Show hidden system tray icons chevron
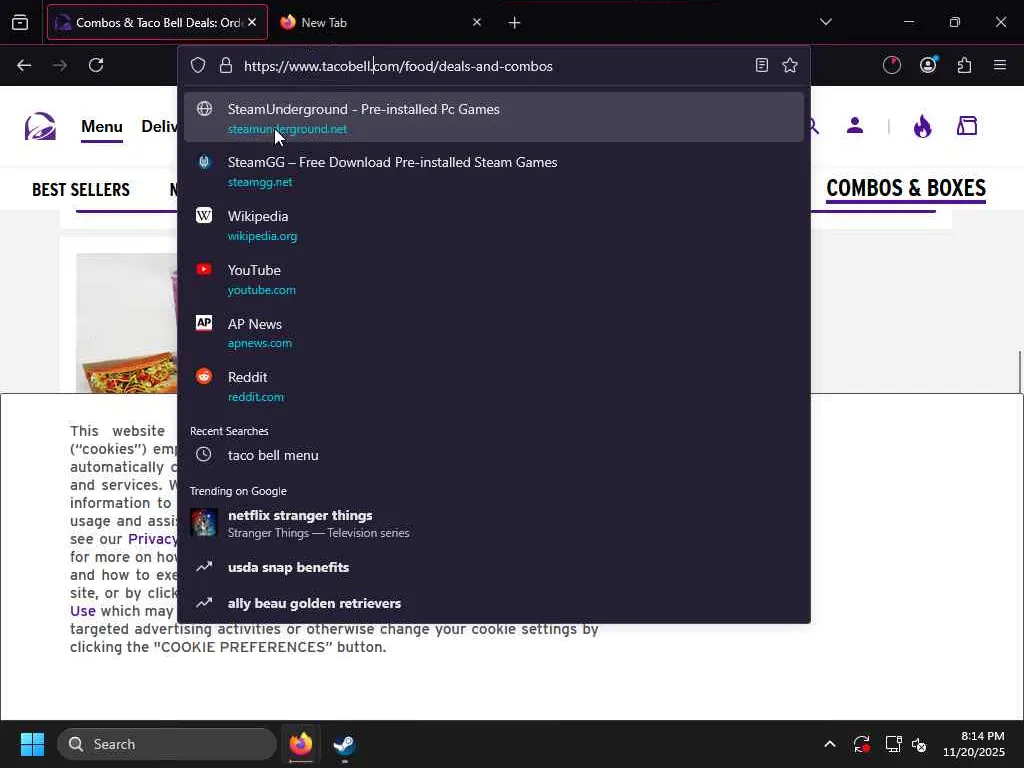Image resolution: width=1024 pixels, height=768 pixels. coord(829,744)
